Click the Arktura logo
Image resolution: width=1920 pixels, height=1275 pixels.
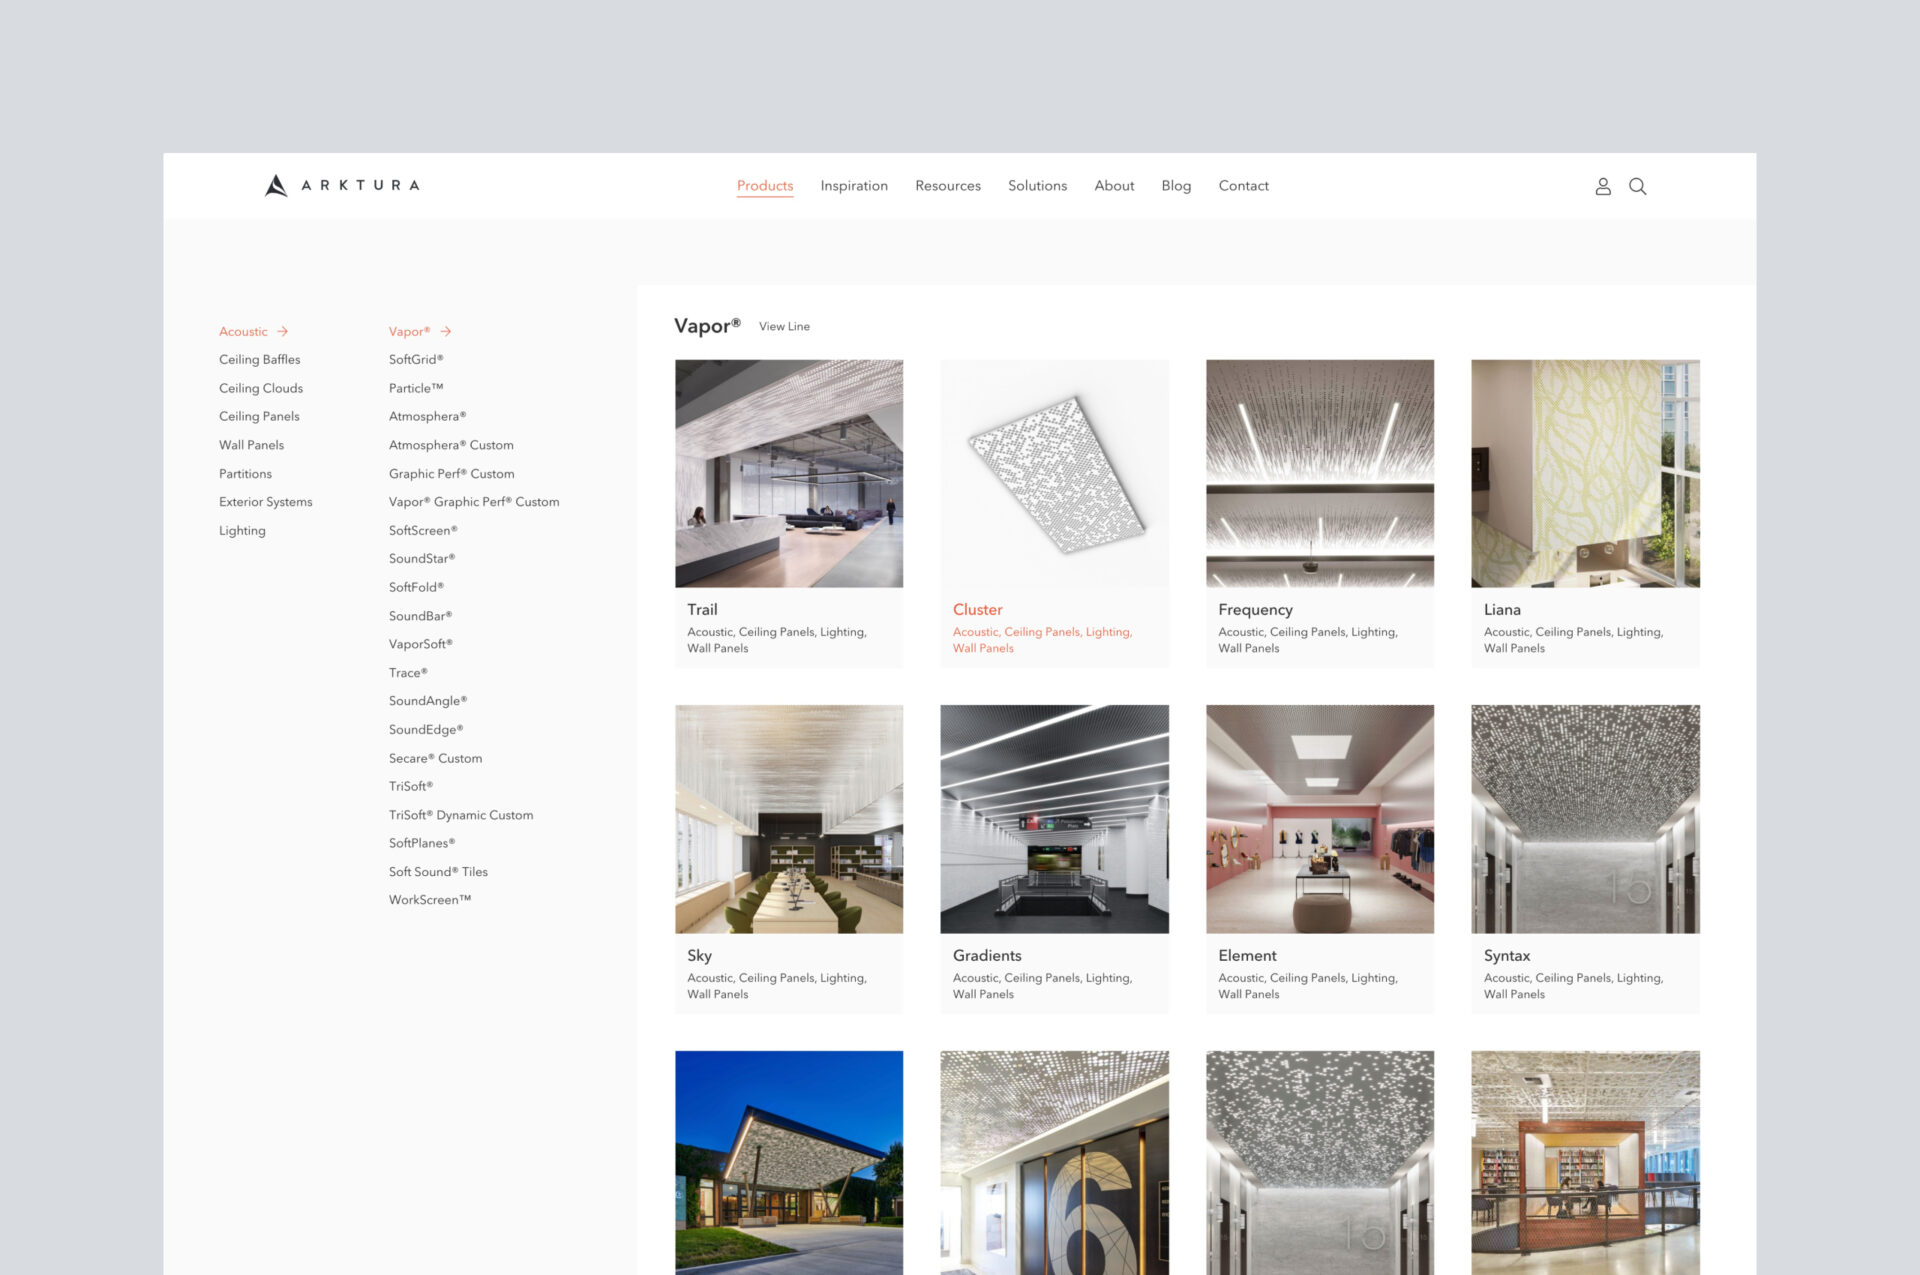[x=342, y=186]
